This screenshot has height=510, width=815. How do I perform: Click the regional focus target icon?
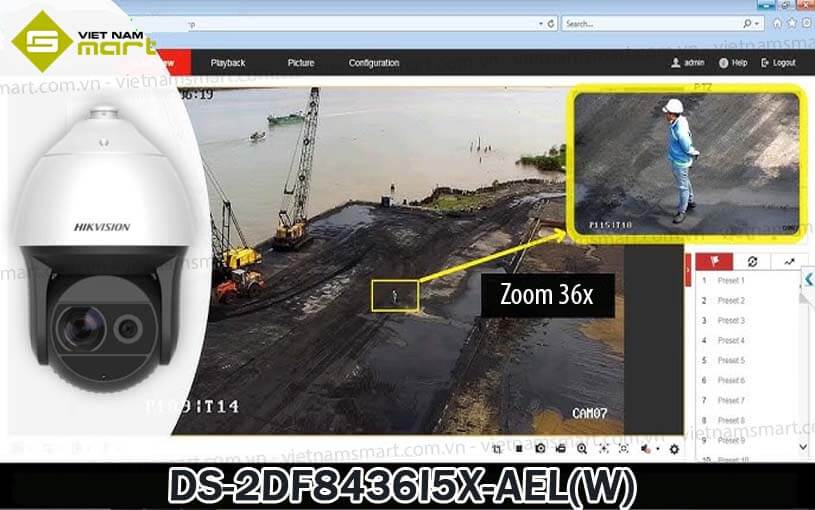pyautogui.click(x=624, y=449)
